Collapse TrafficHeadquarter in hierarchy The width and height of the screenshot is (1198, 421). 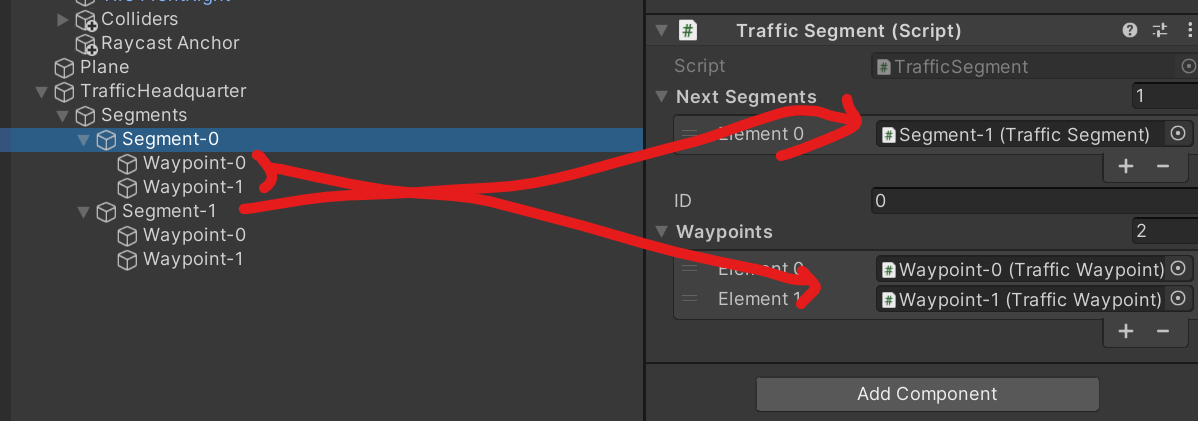click(x=42, y=92)
